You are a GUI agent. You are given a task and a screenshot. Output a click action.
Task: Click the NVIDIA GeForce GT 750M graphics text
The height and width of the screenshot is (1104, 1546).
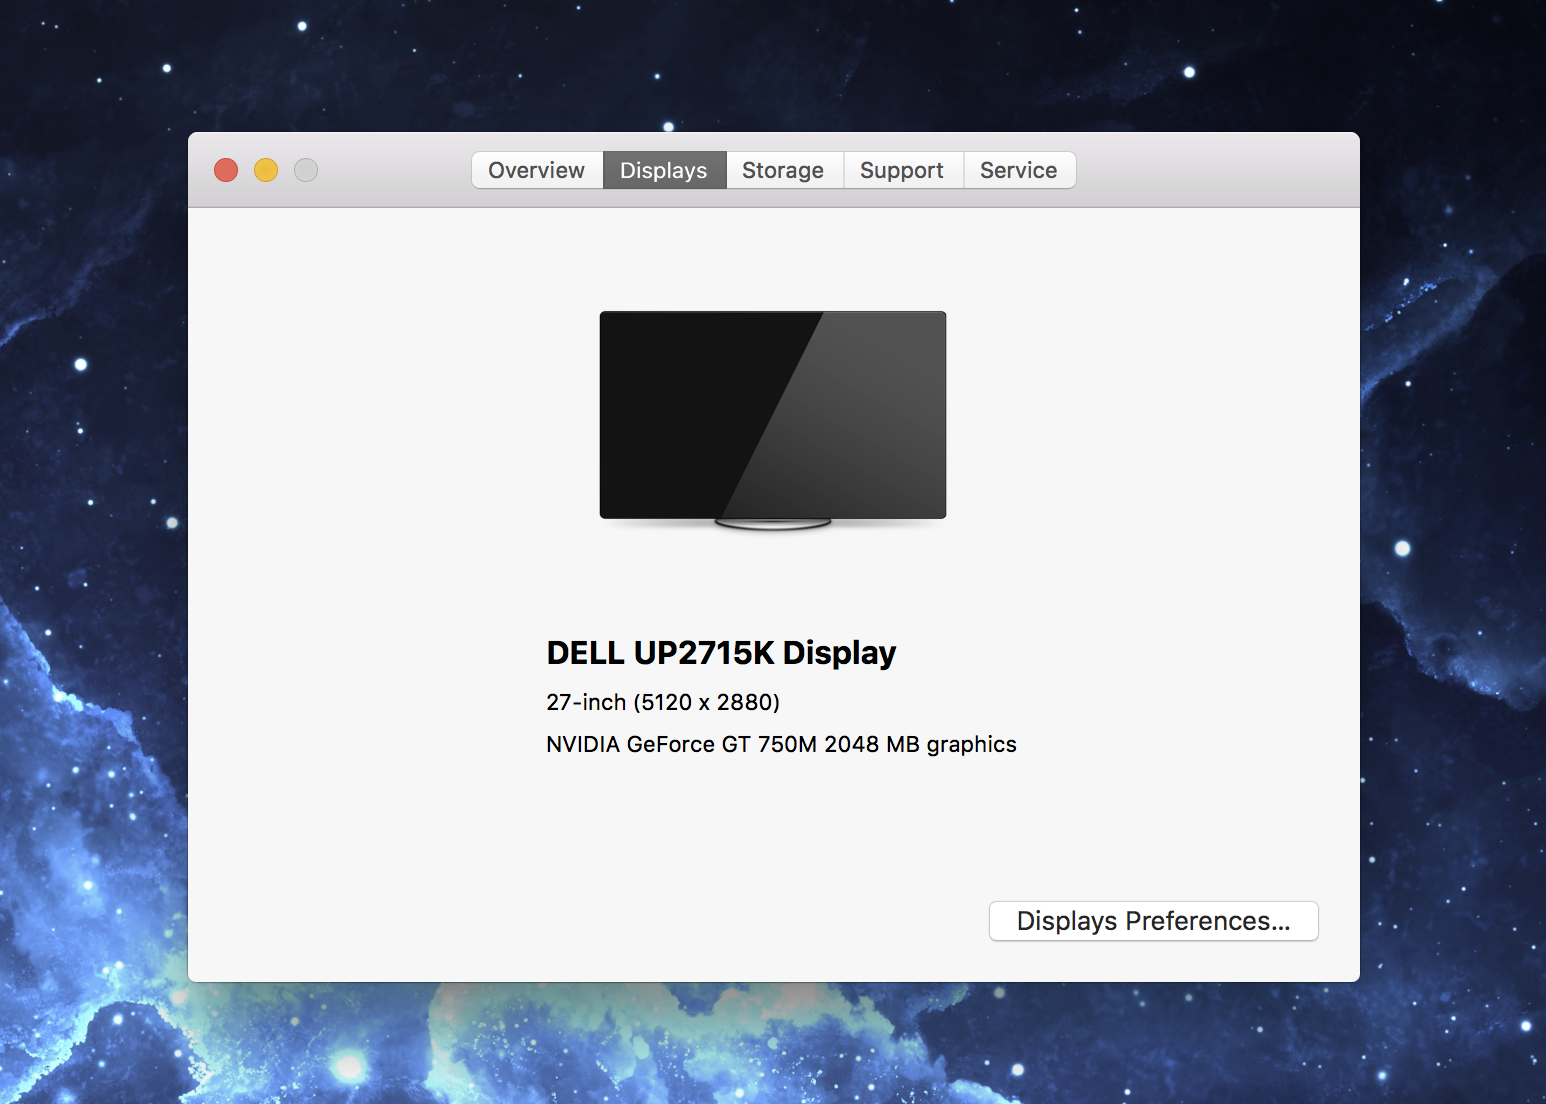point(781,744)
